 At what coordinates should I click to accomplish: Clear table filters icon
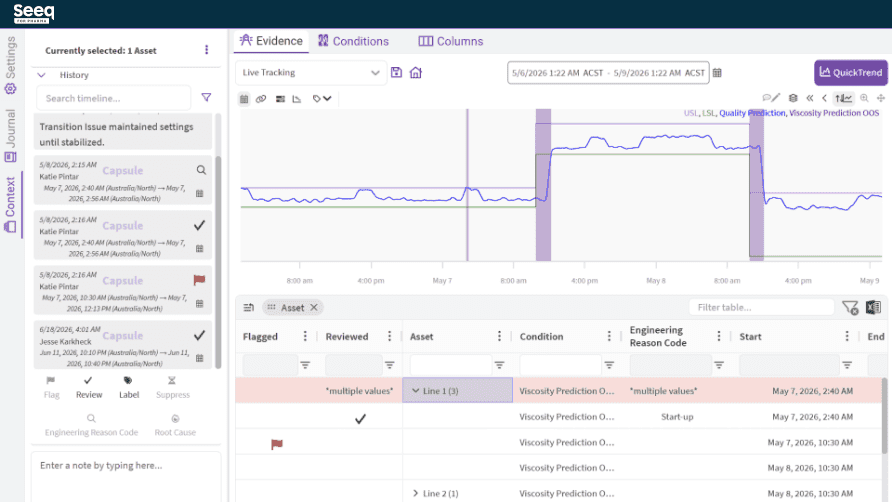[850, 307]
